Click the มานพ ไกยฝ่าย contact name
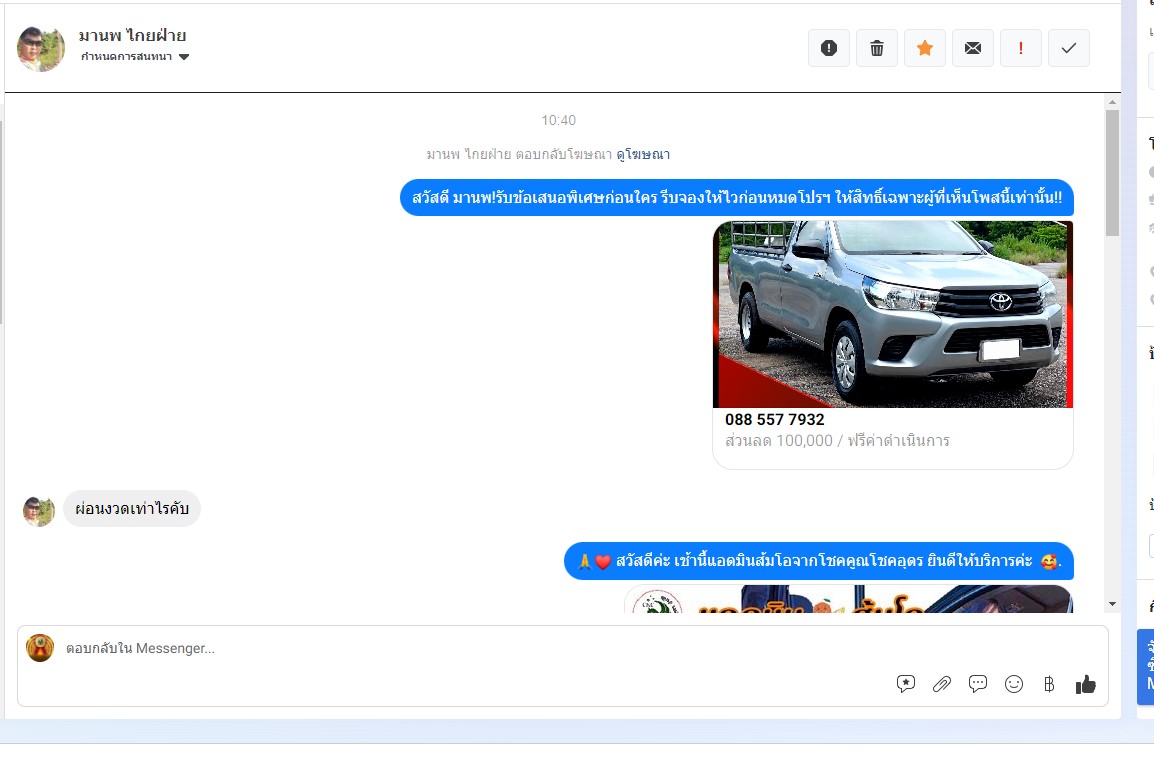This screenshot has height=759, width=1154. pos(133,36)
